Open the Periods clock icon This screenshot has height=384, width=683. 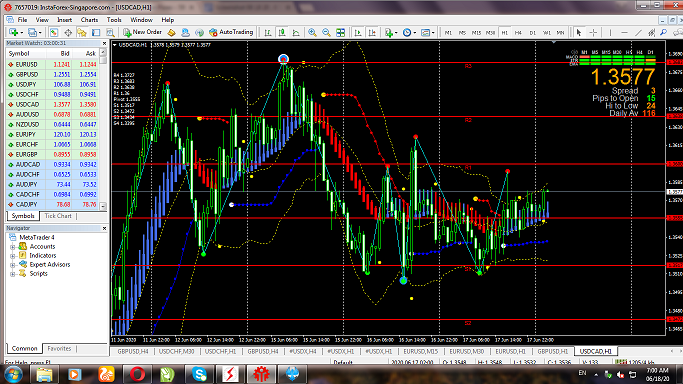(x=407, y=32)
